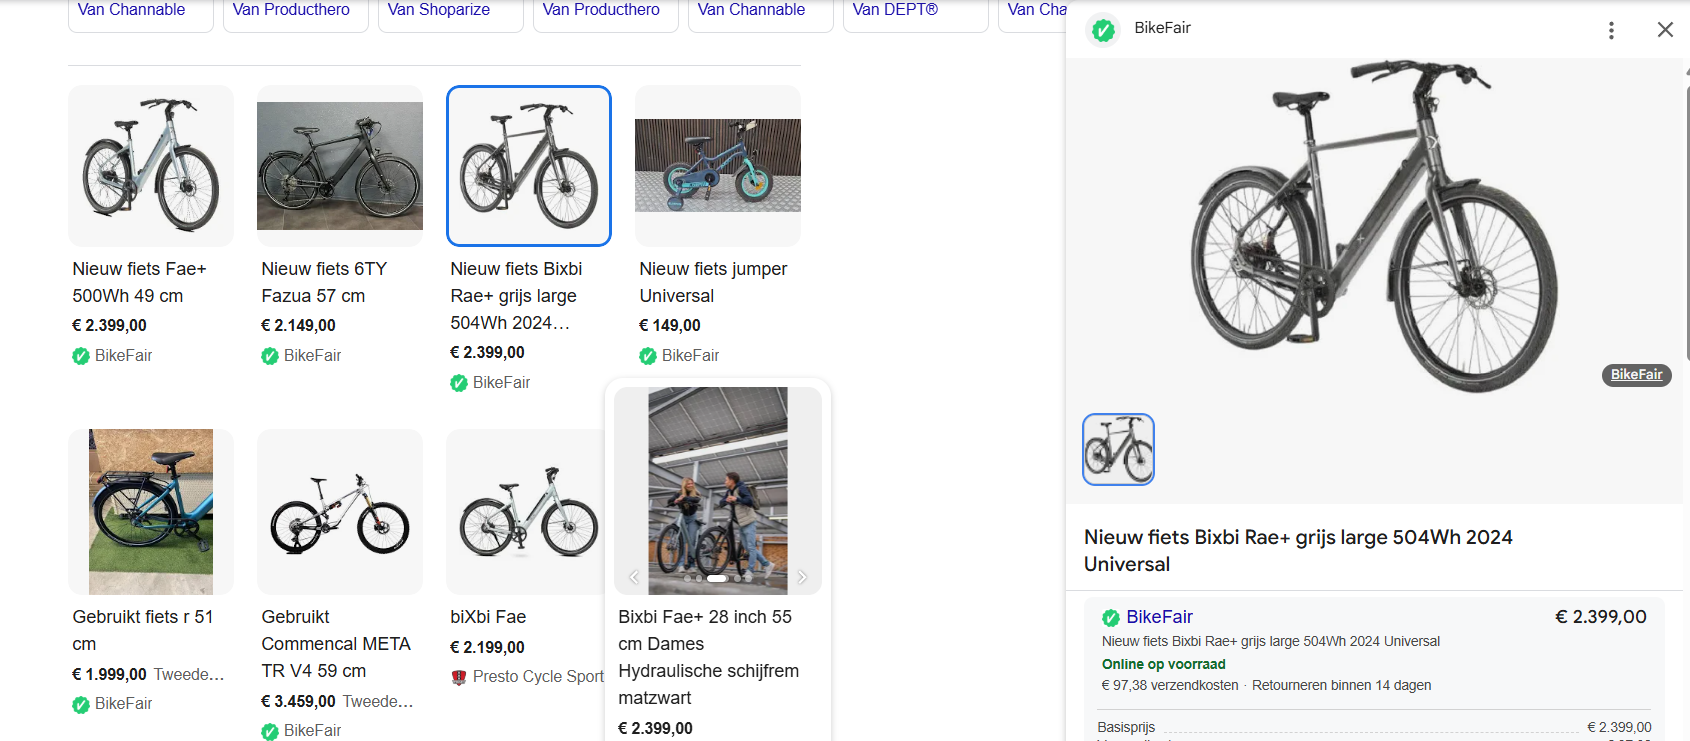Viewport: 1690px width, 741px height.
Task: Open the Nieuw fiets Fae+ 500Wh product image
Action: click(x=151, y=166)
